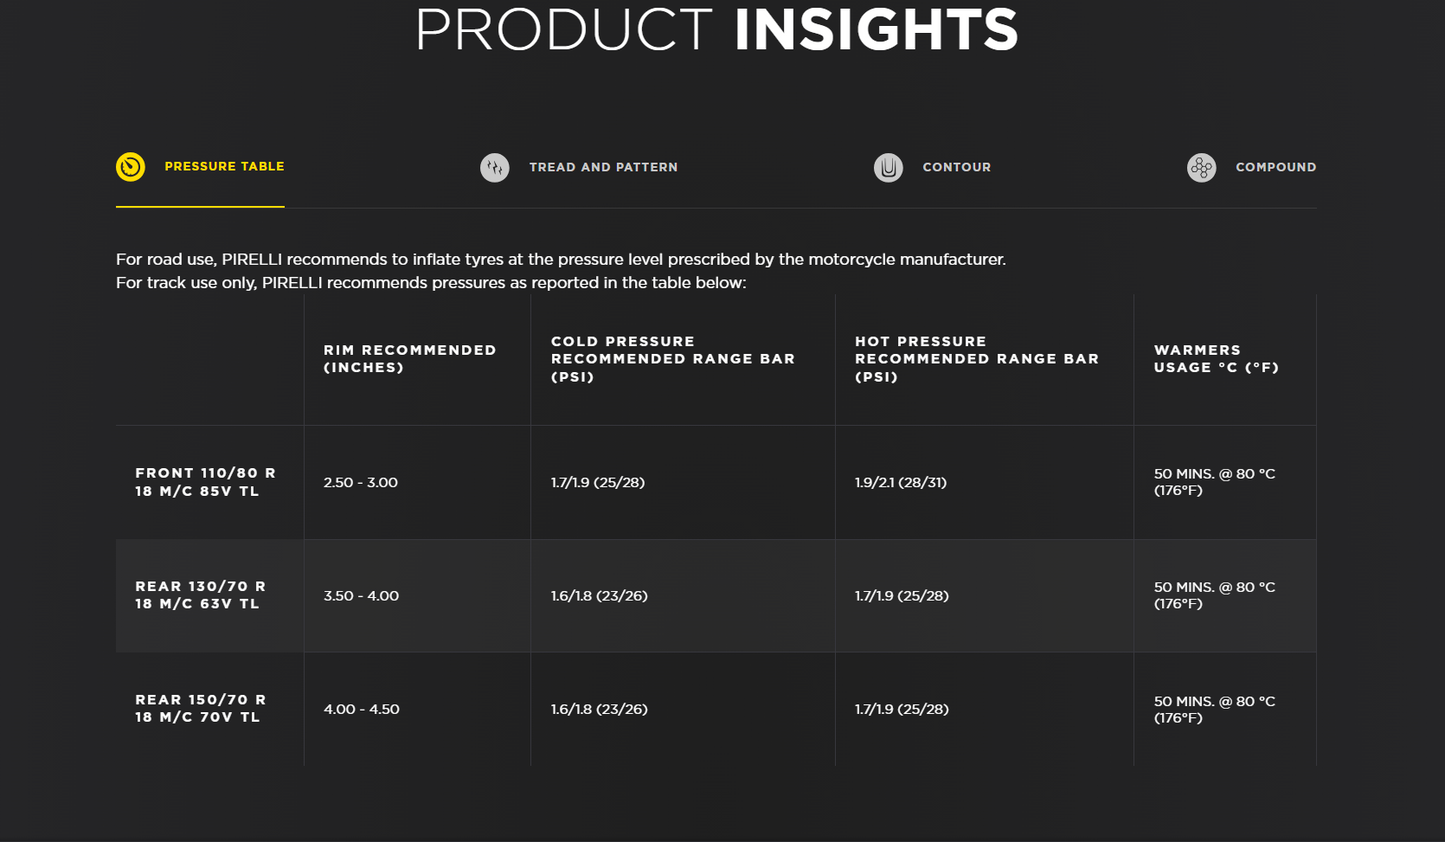Switch to the Compound tab
Viewport: 1445px width, 842px height.
(x=1275, y=167)
